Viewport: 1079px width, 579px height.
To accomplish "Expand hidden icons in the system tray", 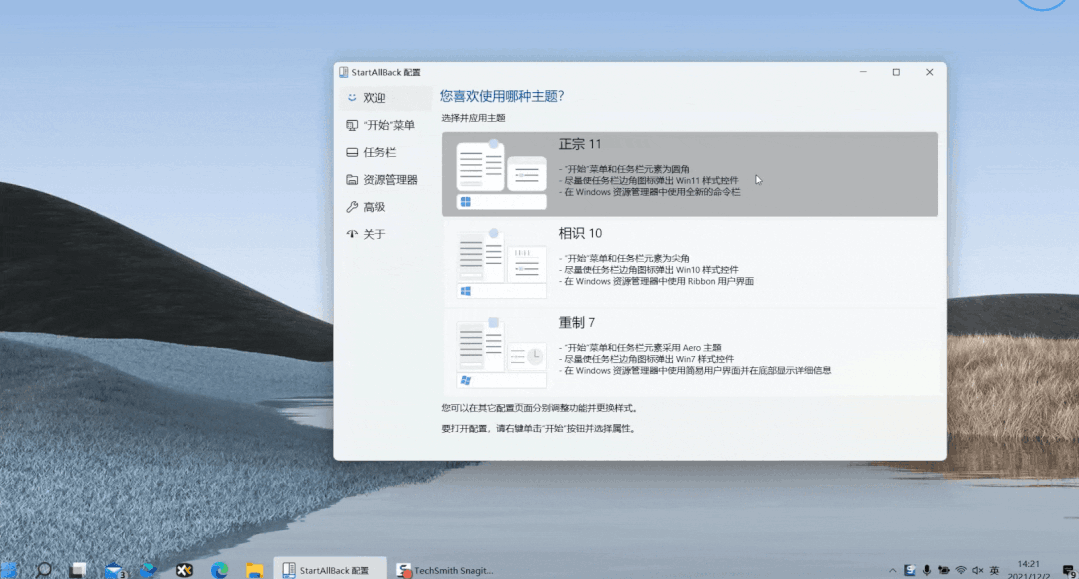I will click(893, 568).
